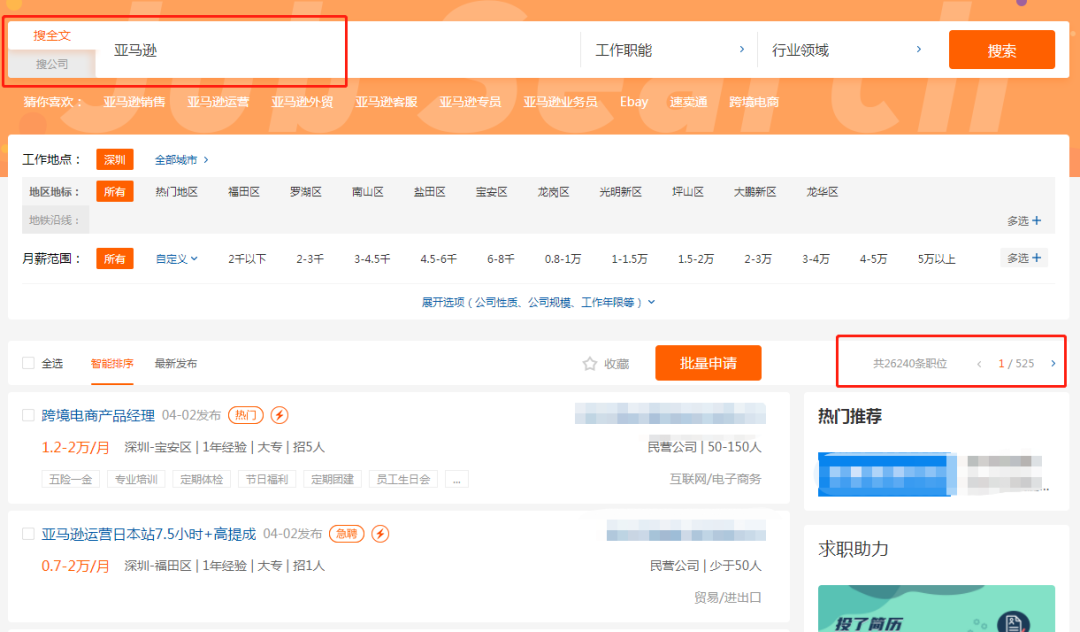Sort results by 最新发布 tab

175,364
